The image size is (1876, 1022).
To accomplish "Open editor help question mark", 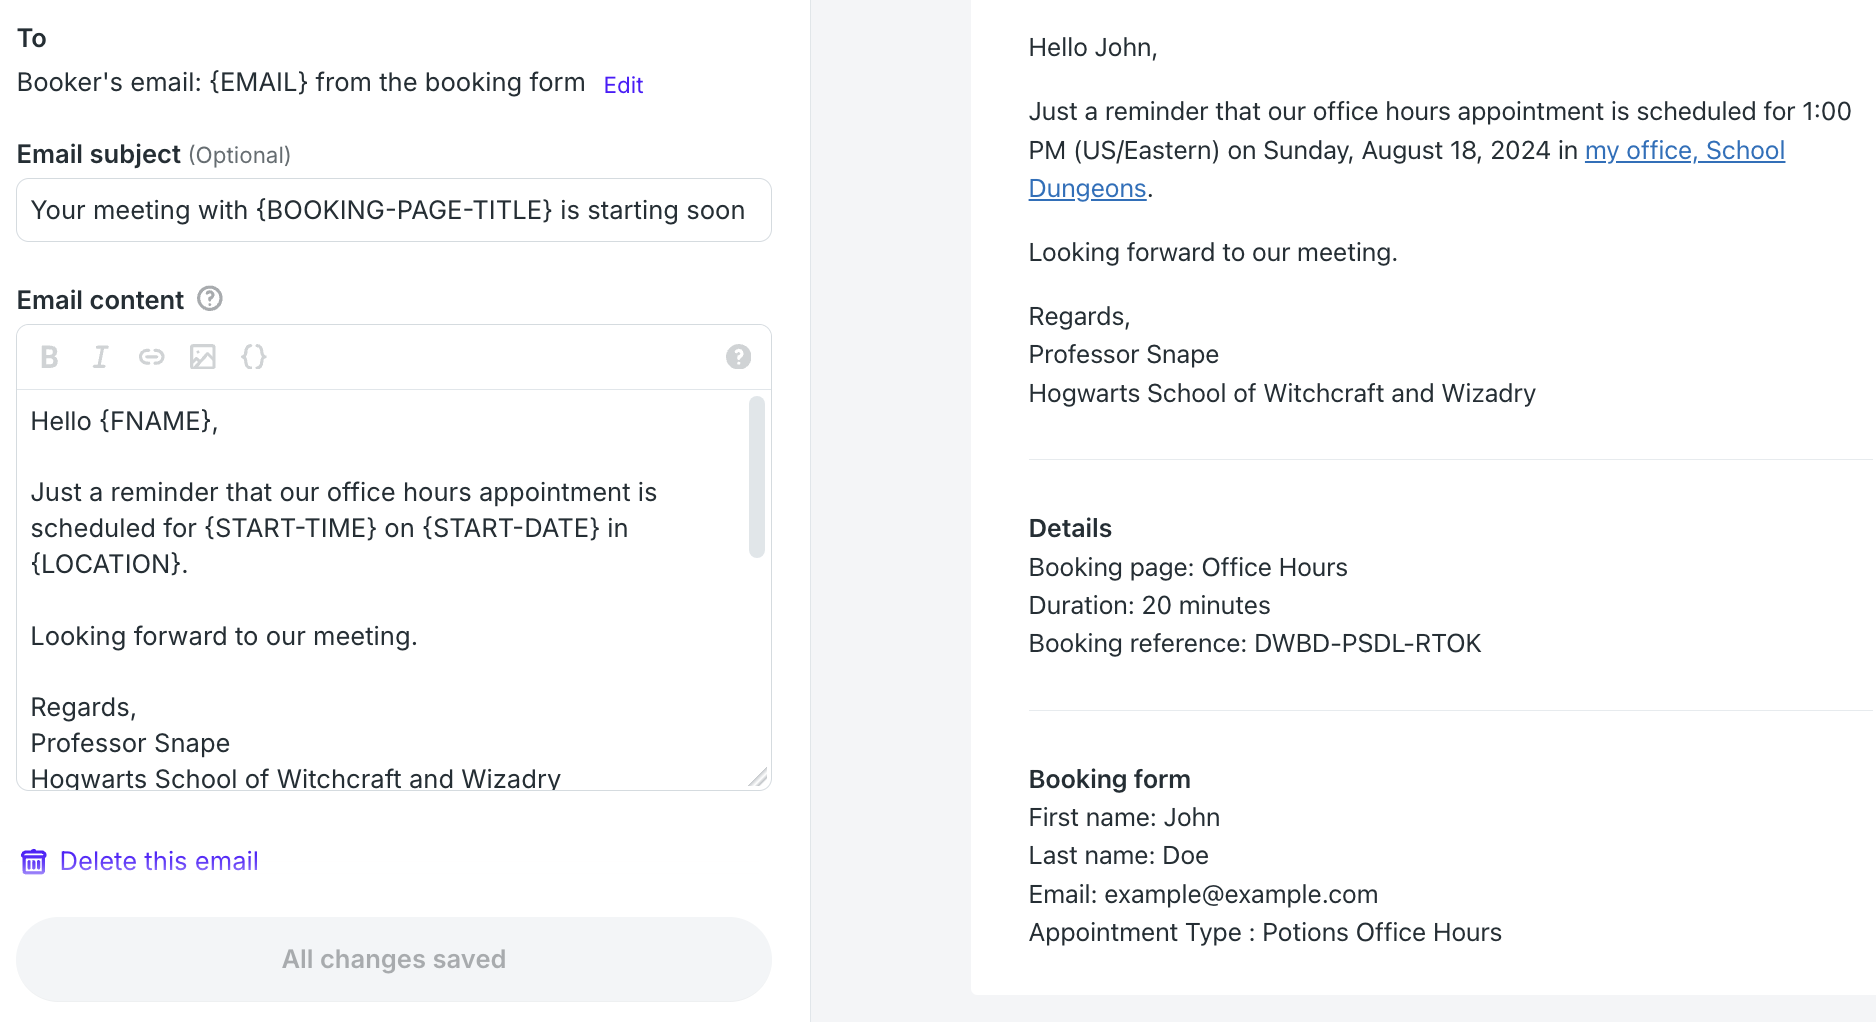I will [x=738, y=357].
